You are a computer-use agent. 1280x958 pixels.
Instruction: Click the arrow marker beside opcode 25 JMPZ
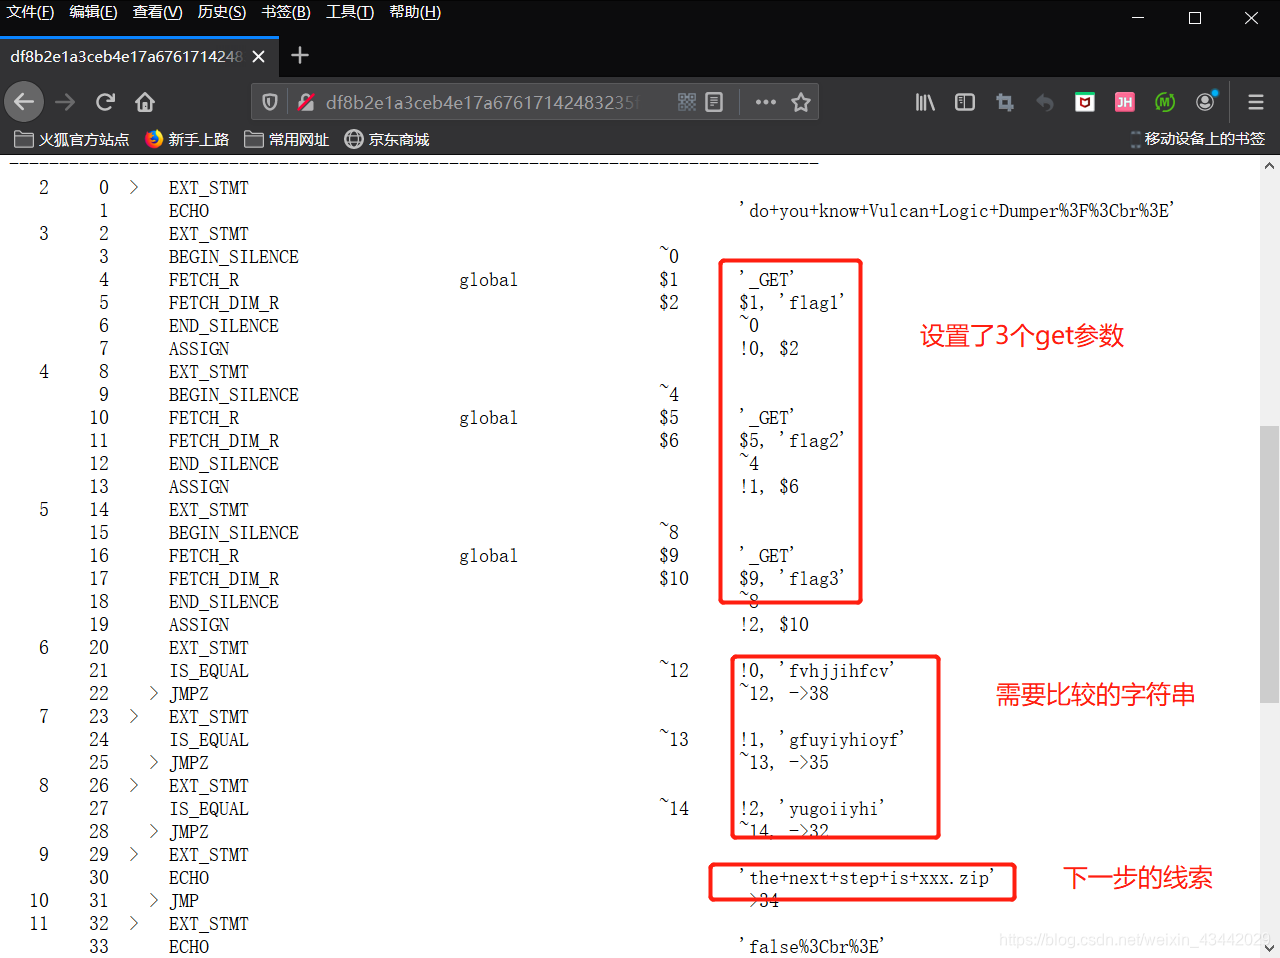[154, 762]
